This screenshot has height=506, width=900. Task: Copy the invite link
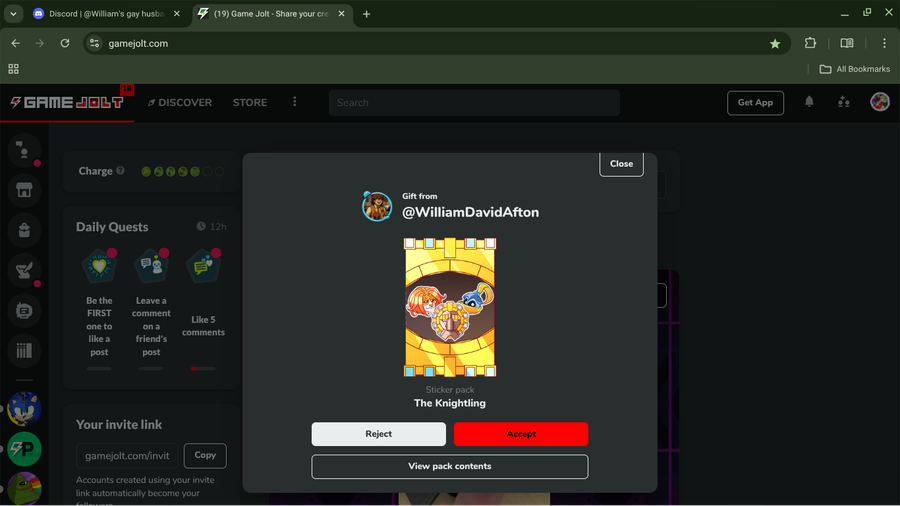205,456
